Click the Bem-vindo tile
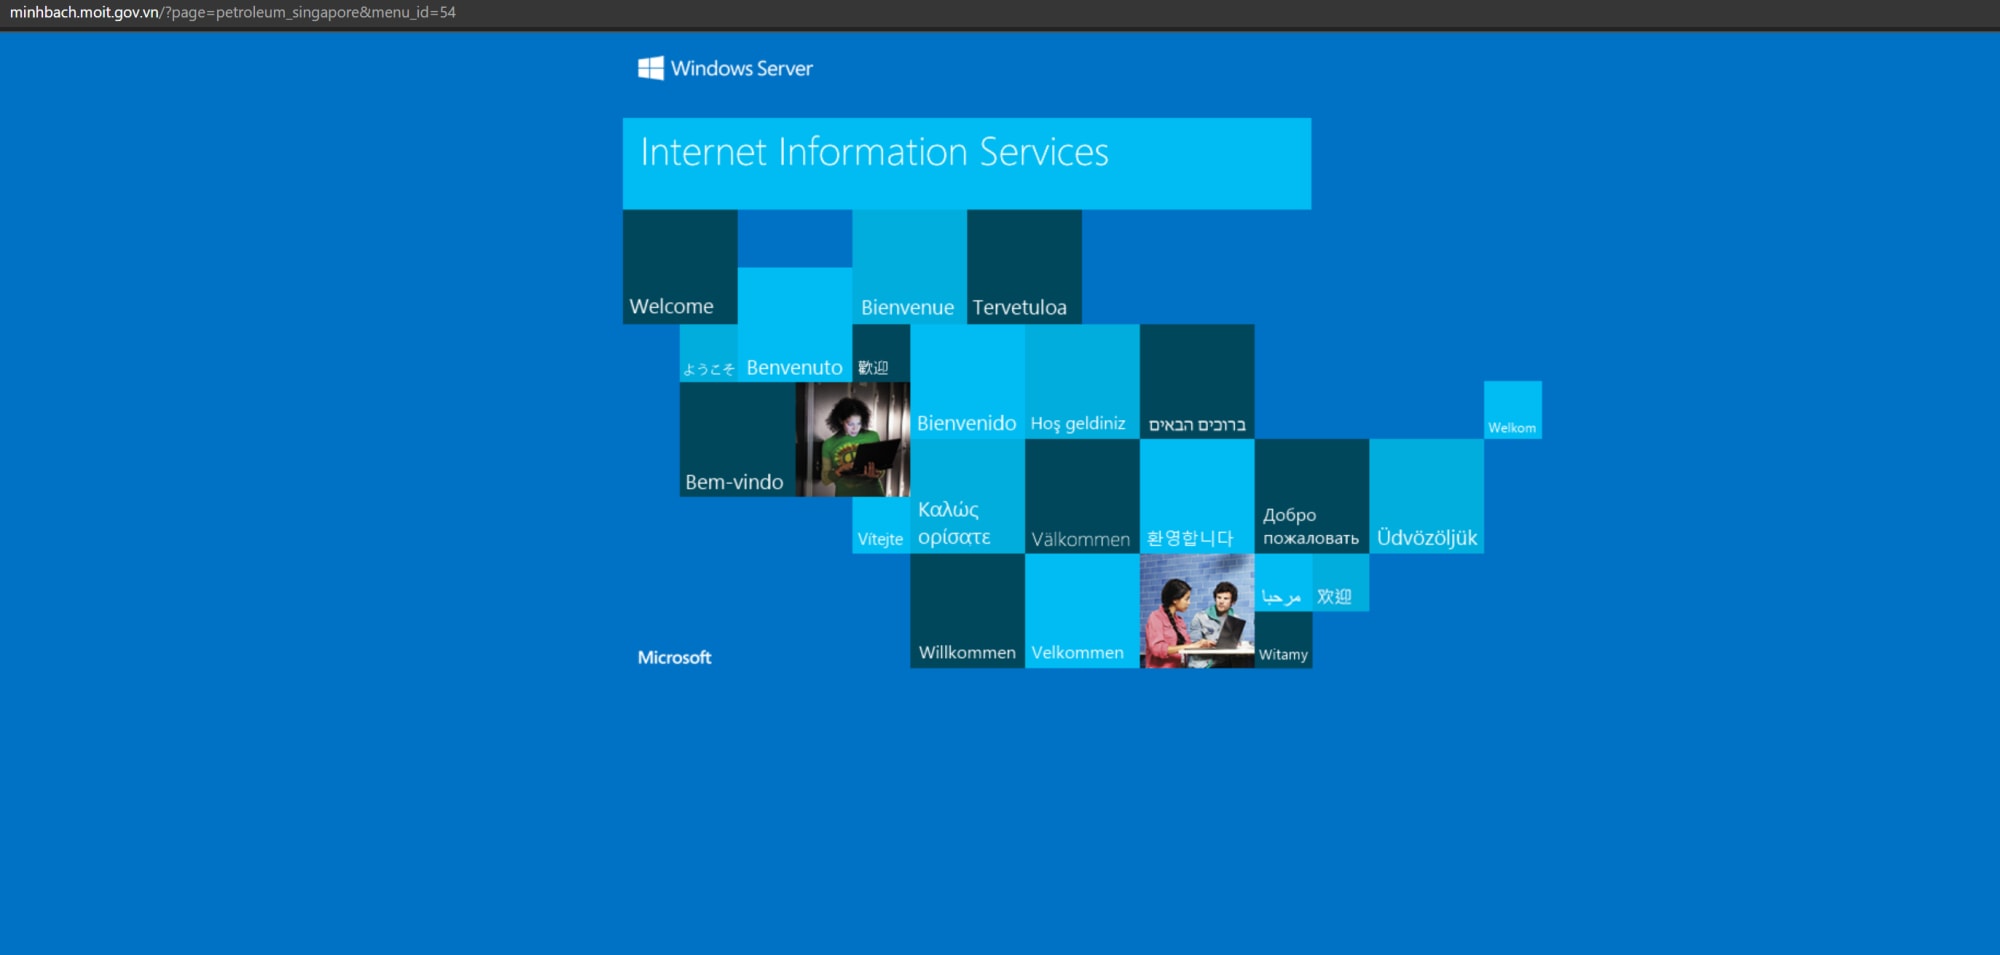Screen dimensions: 2000x955 (738, 439)
